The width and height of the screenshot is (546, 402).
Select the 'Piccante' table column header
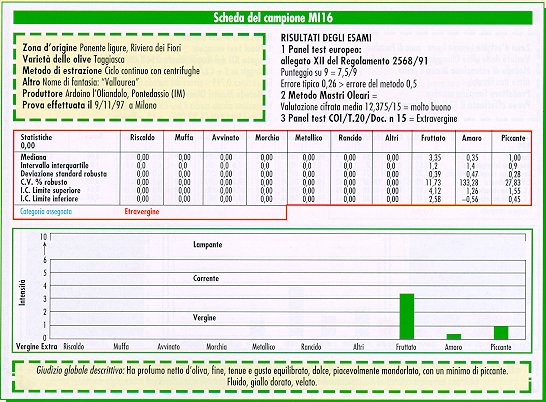[x=513, y=138]
